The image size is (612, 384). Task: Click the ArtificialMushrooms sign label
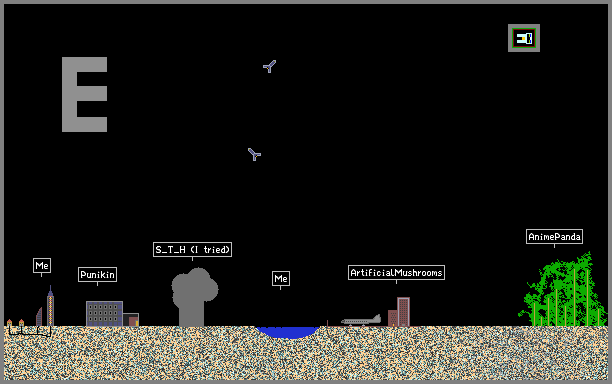396,272
